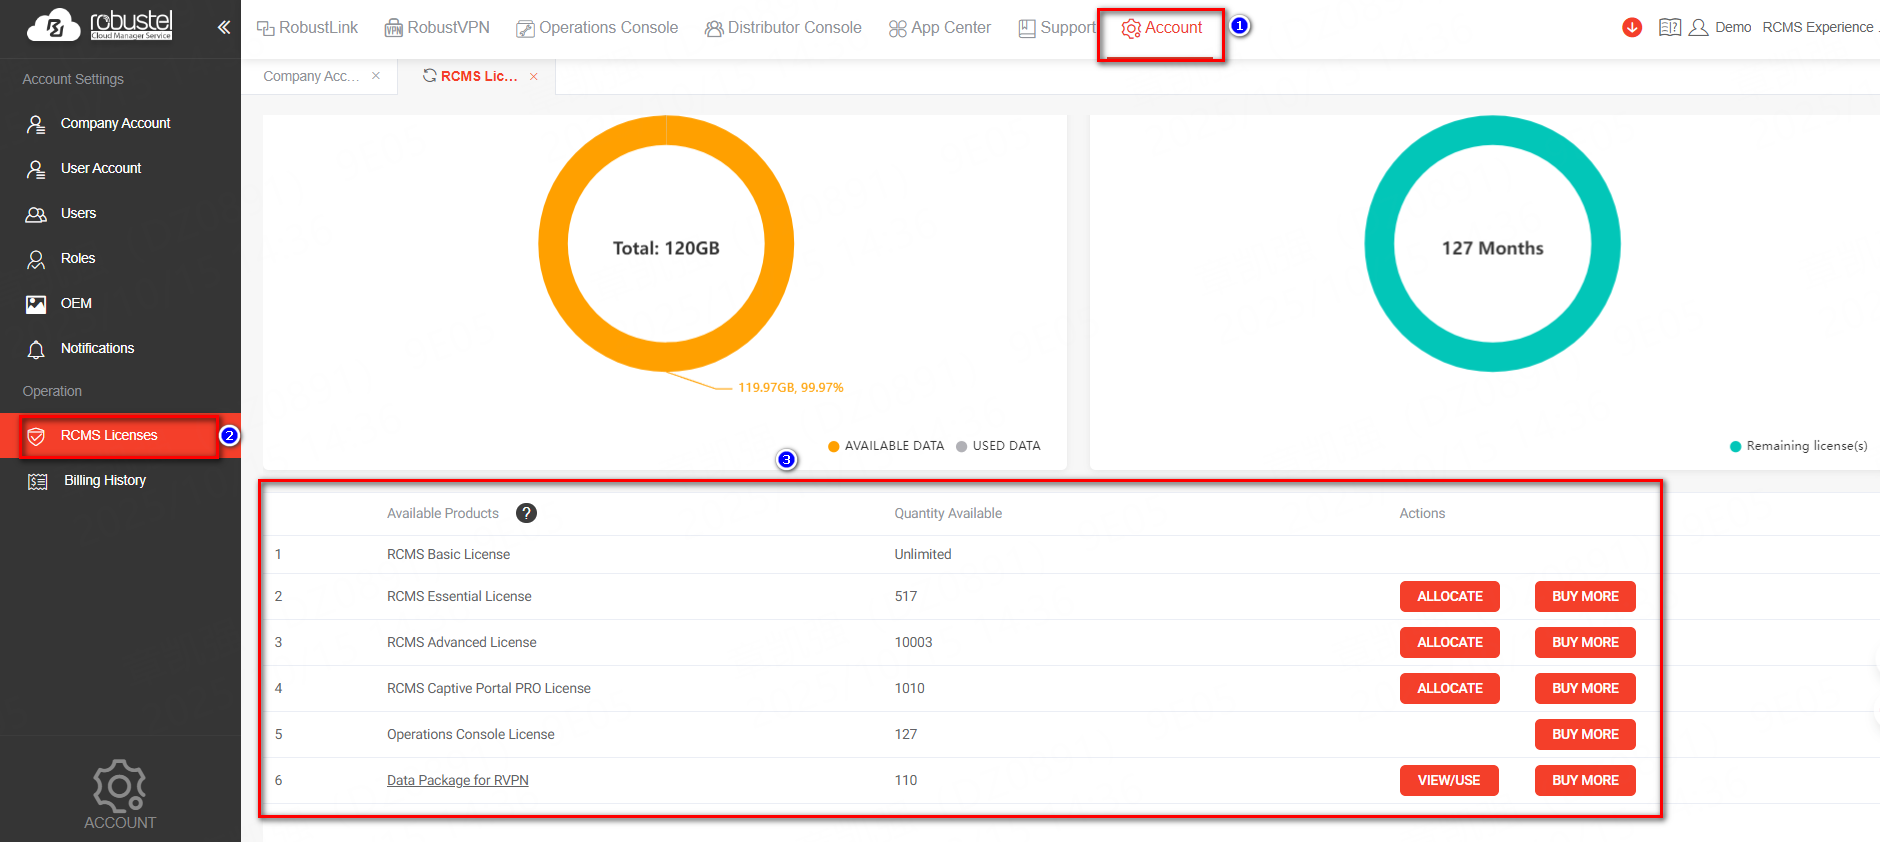This screenshot has width=1880, height=842.
Task: Allocate RCMS Essential License
Action: (x=1450, y=597)
